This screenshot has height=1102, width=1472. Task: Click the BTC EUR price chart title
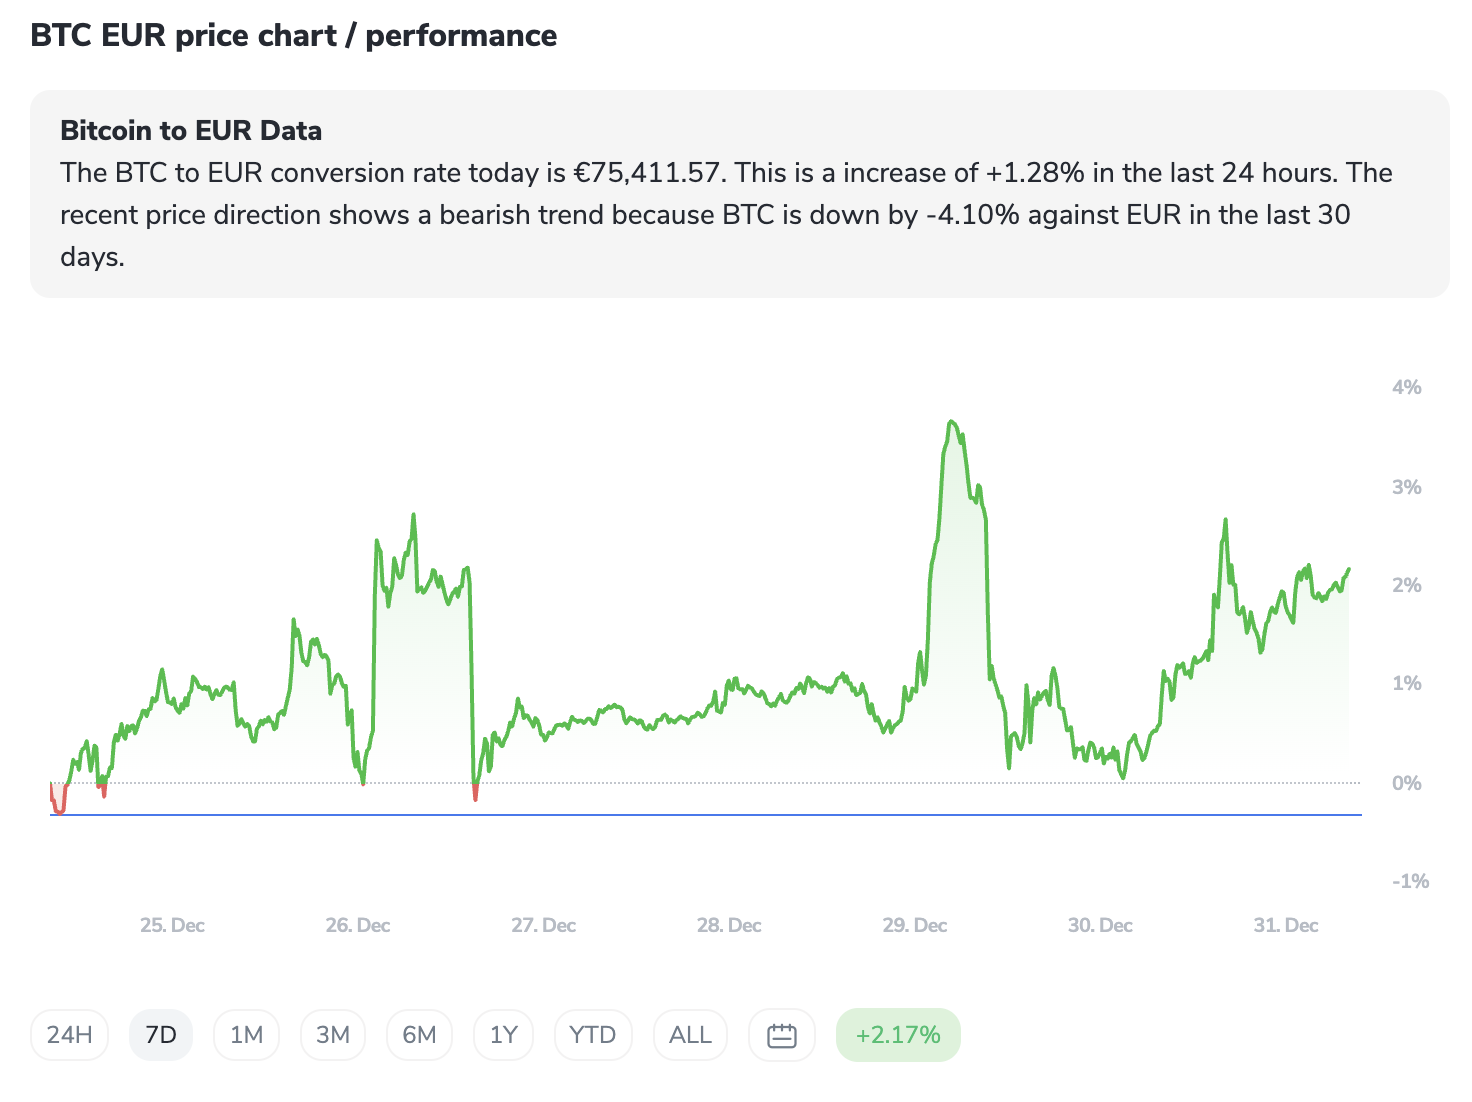click(x=293, y=36)
